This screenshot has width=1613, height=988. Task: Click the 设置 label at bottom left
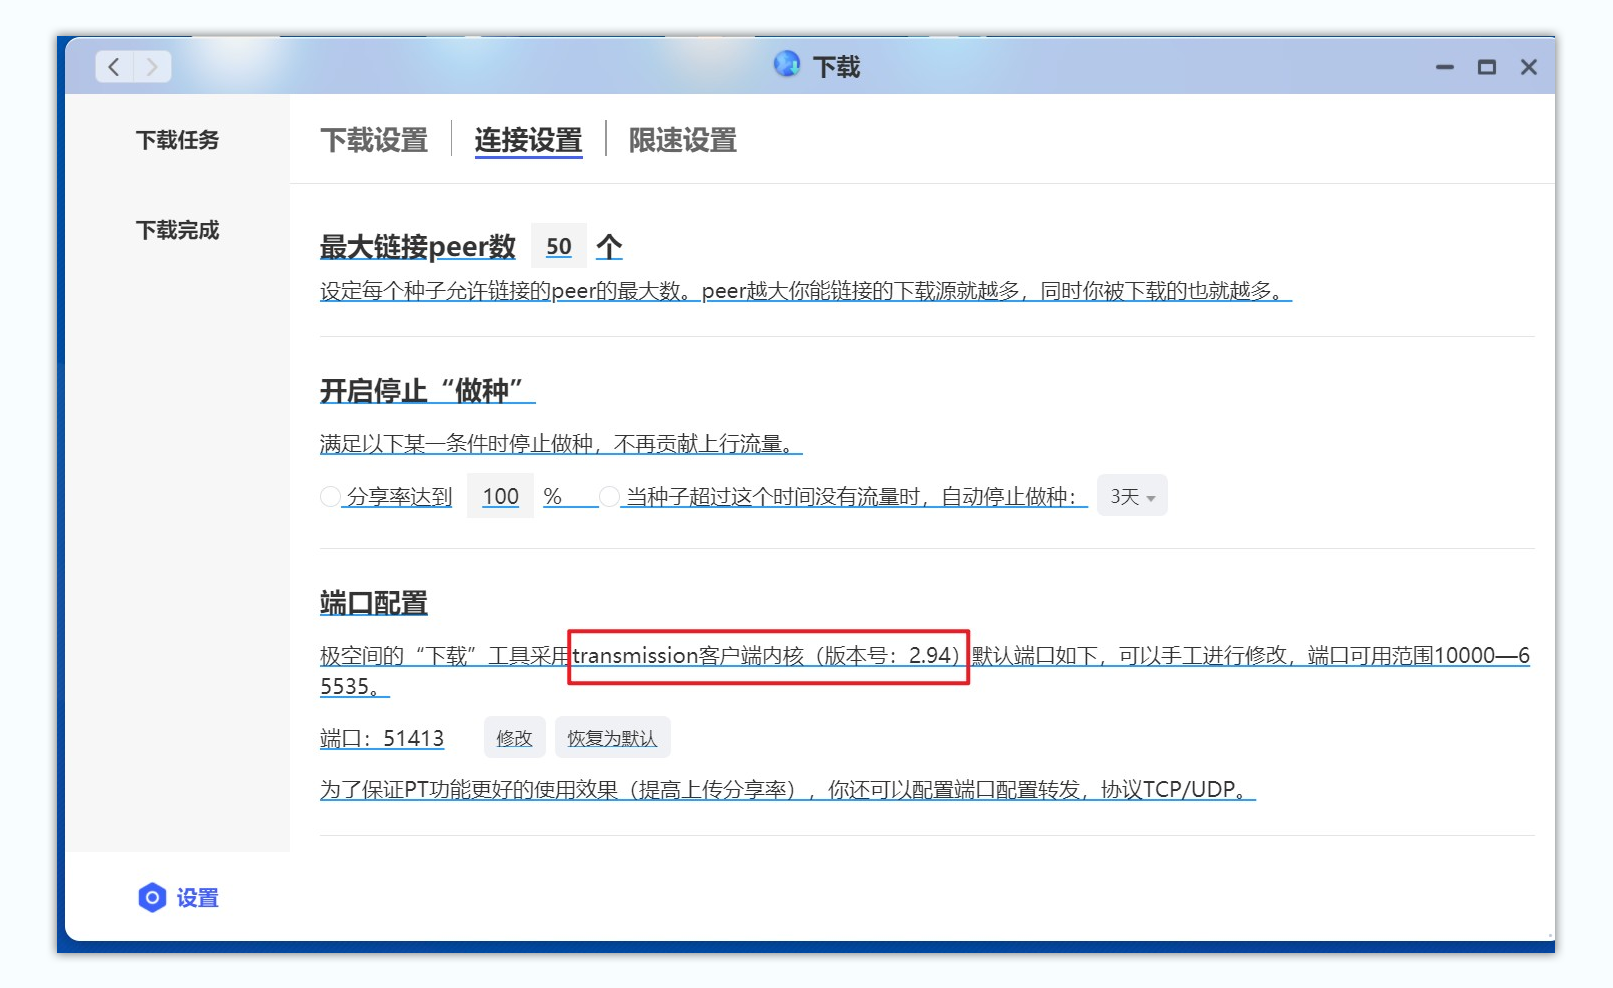199,898
